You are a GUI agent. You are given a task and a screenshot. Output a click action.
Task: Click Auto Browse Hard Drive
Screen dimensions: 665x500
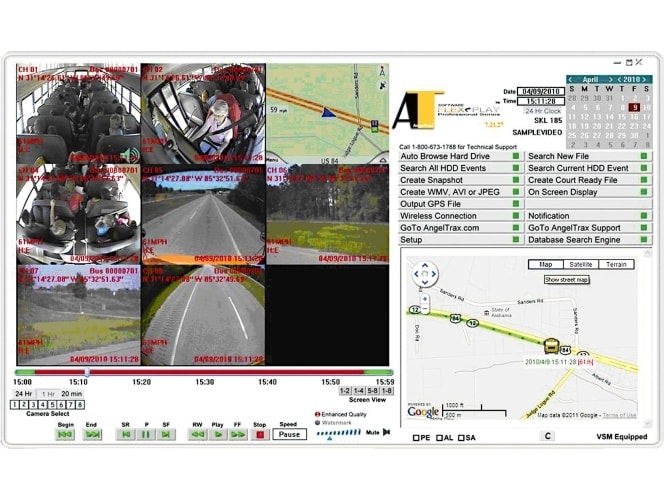pyautogui.click(x=461, y=156)
